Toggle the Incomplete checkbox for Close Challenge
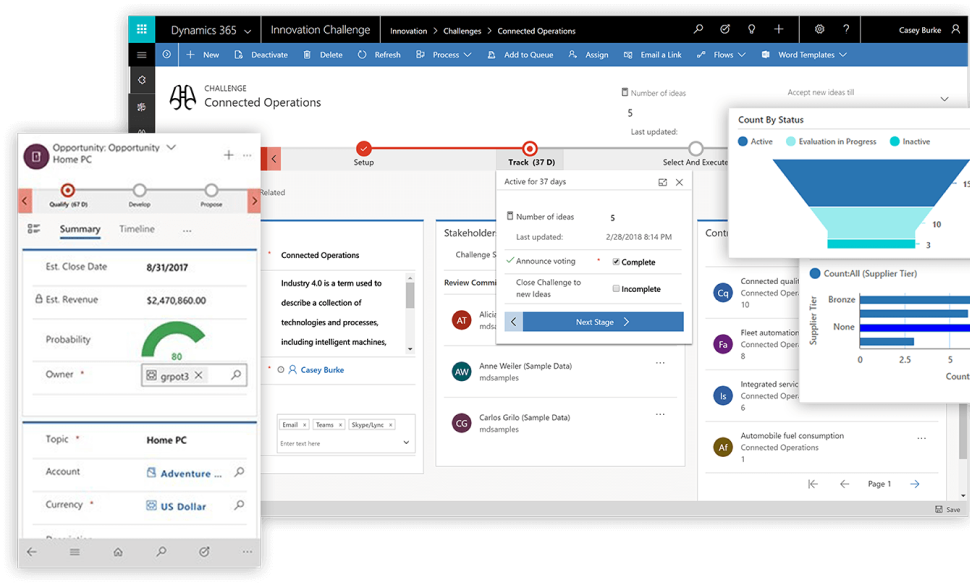This screenshot has height=584, width=970. pos(616,288)
